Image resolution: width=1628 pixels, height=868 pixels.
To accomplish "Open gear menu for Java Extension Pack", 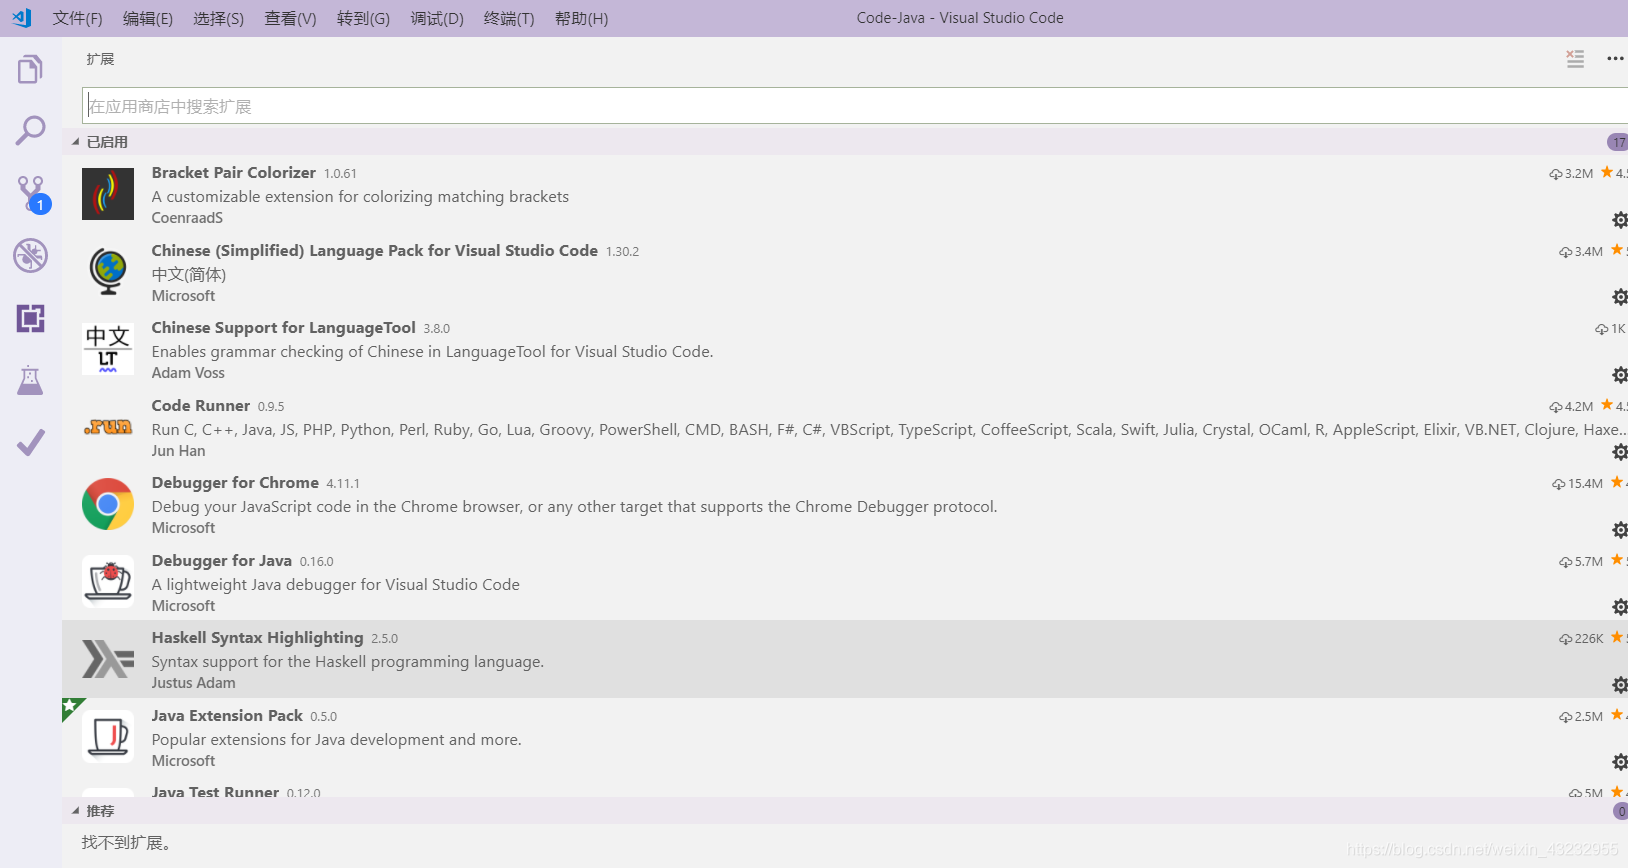I will [x=1619, y=762].
